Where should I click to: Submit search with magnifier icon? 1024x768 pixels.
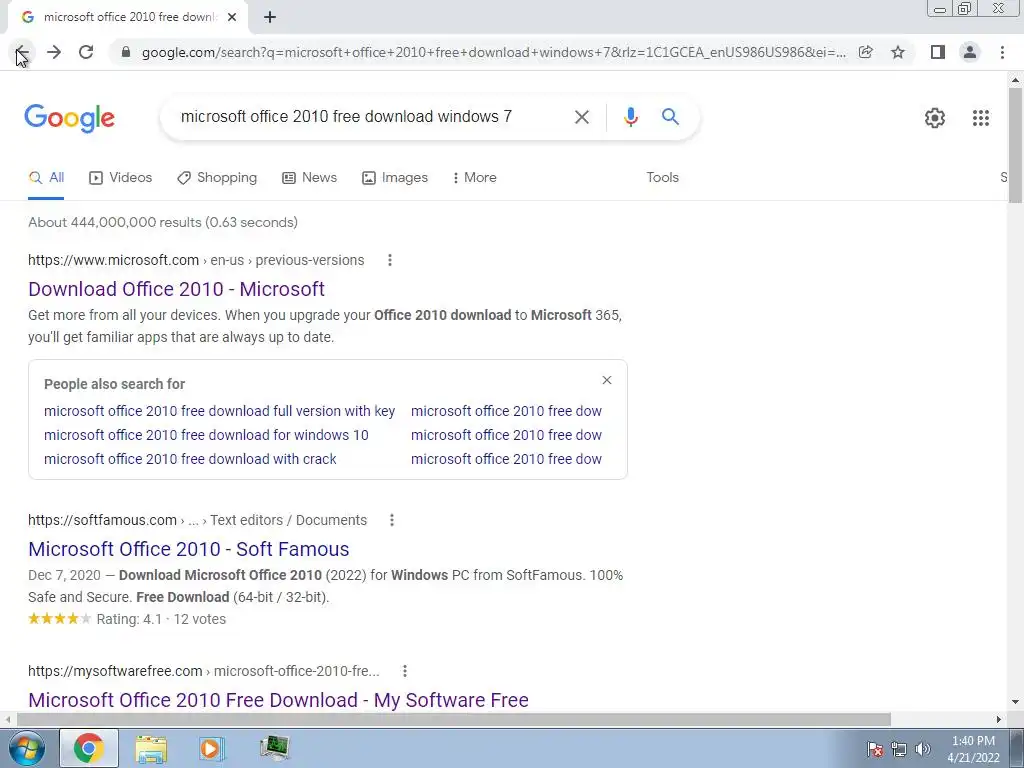670,117
